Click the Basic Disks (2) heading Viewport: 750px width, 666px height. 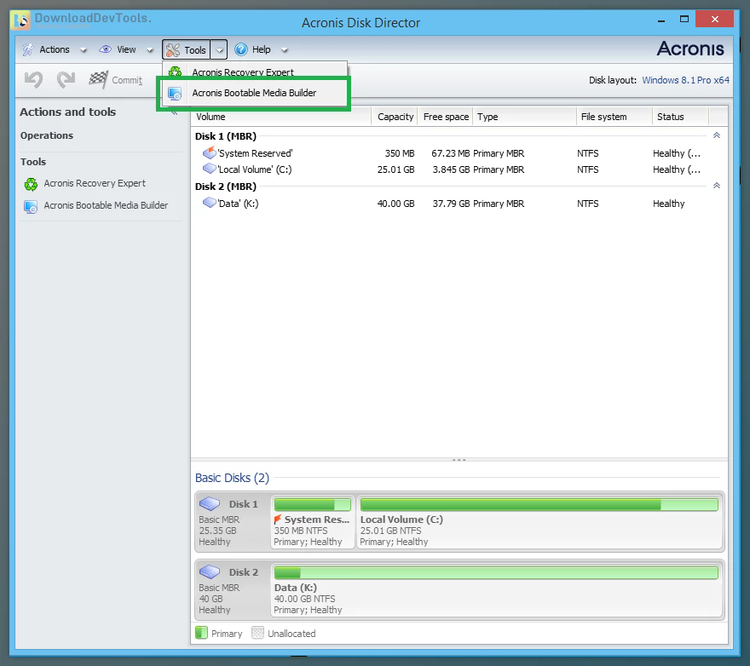(232, 478)
